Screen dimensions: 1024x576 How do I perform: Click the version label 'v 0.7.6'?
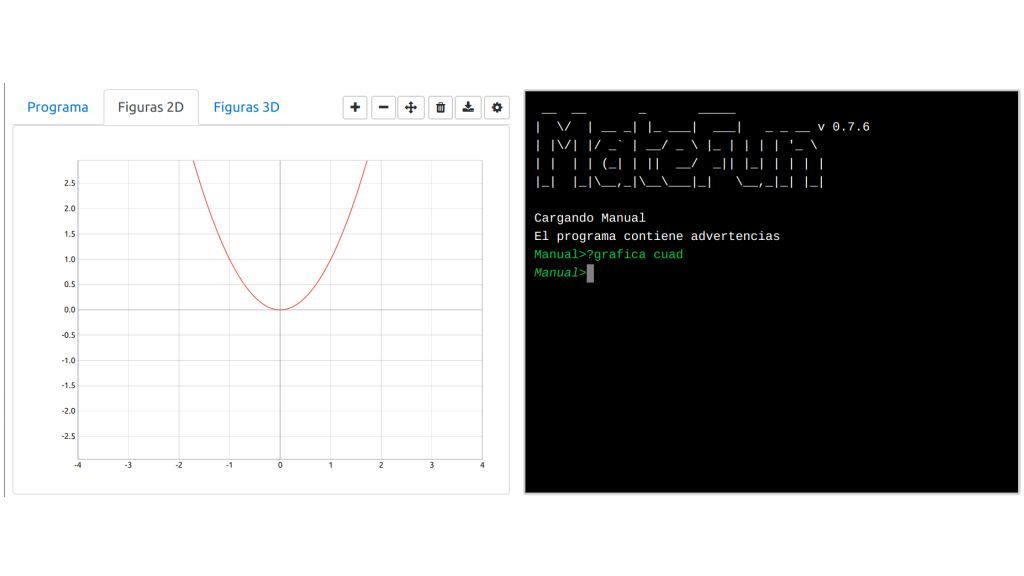(844, 127)
